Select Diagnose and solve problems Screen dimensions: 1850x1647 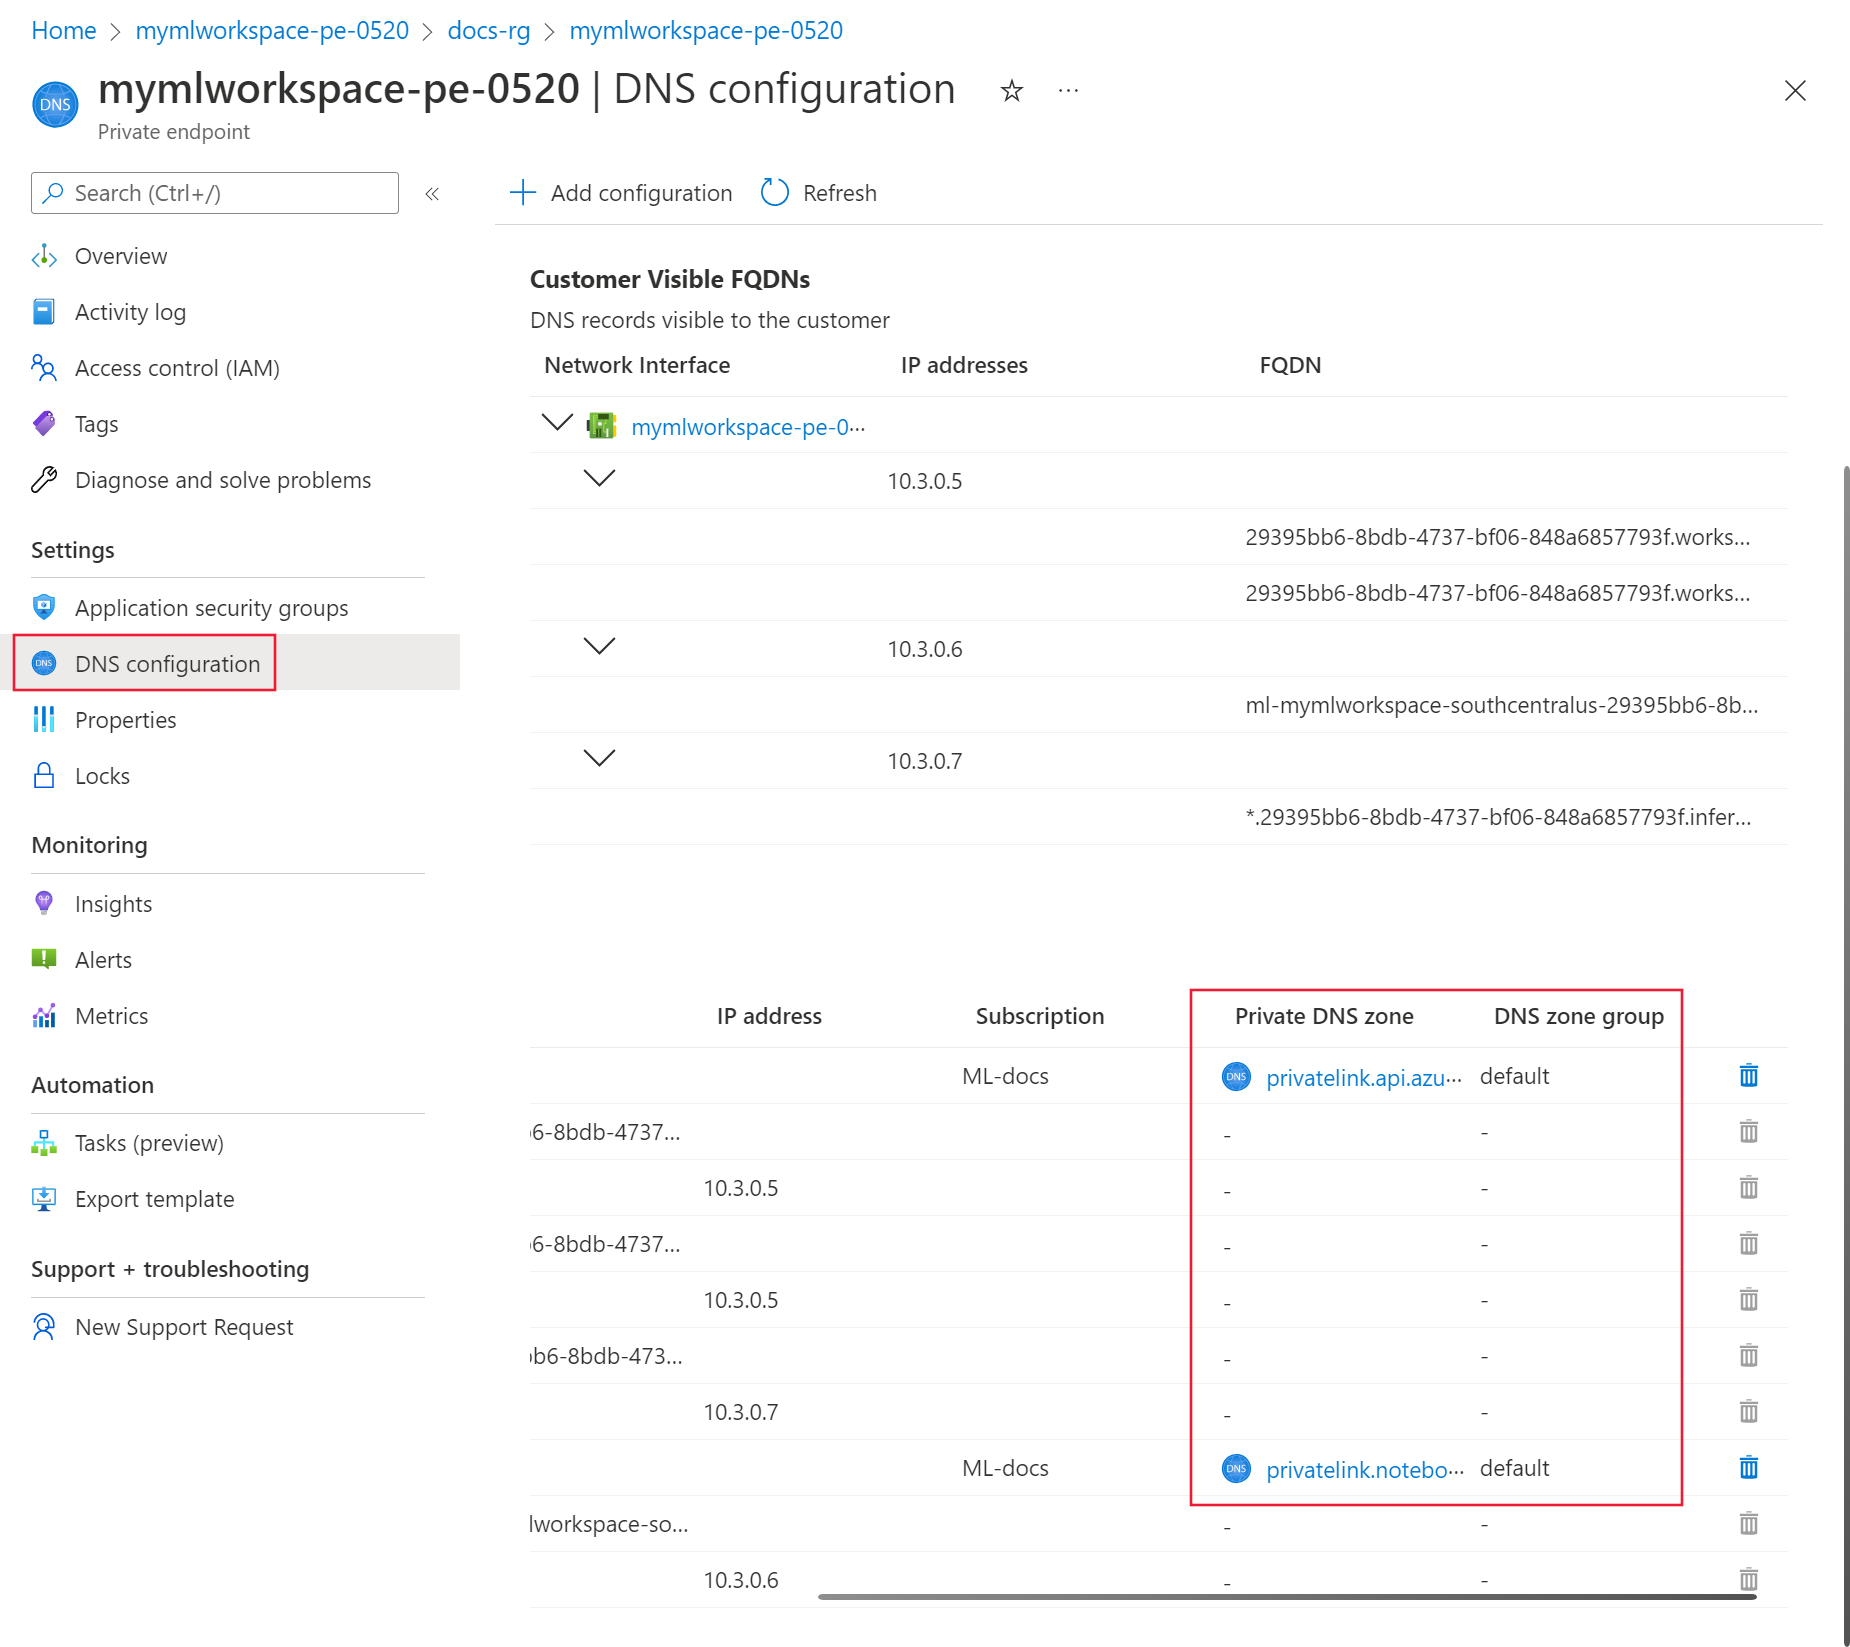pyautogui.click(x=222, y=479)
